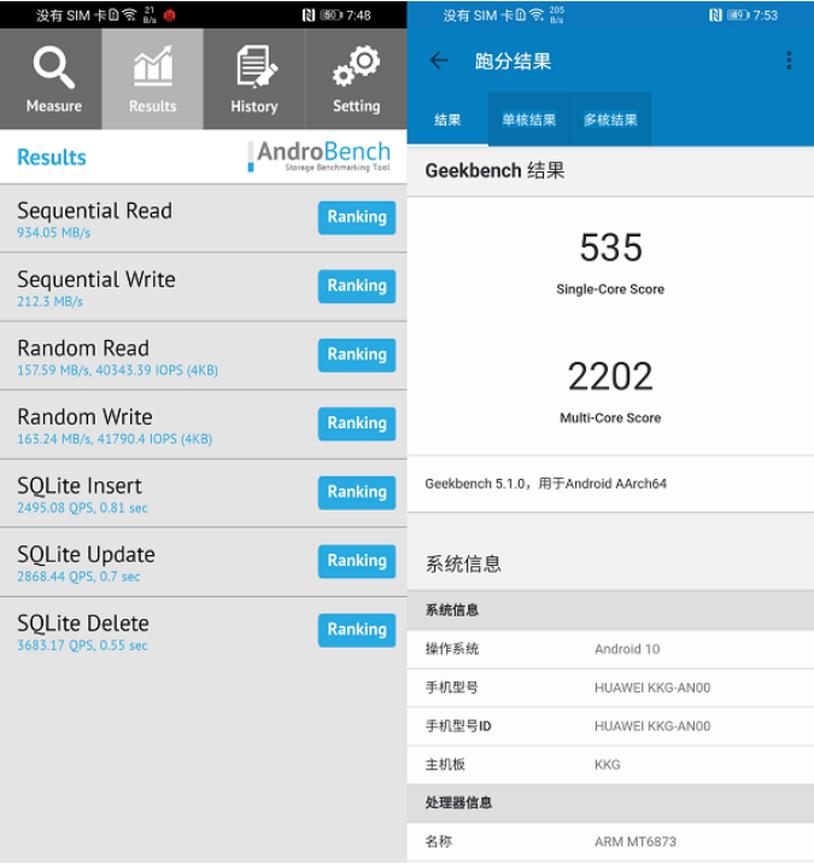Click the SQLite Delete 3683.17 QPS value
Image resolution: width=814 pixels, height=865 pixels.
click(82, 645)
